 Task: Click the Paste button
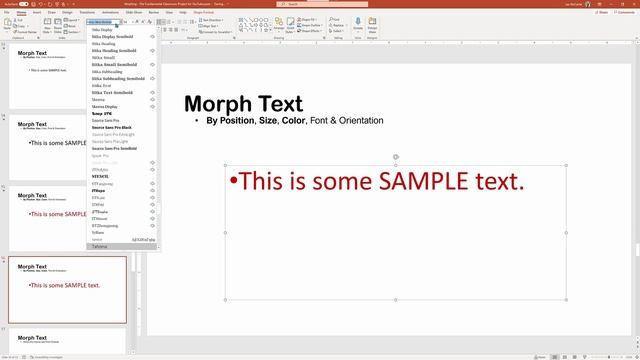click(7, 25)
